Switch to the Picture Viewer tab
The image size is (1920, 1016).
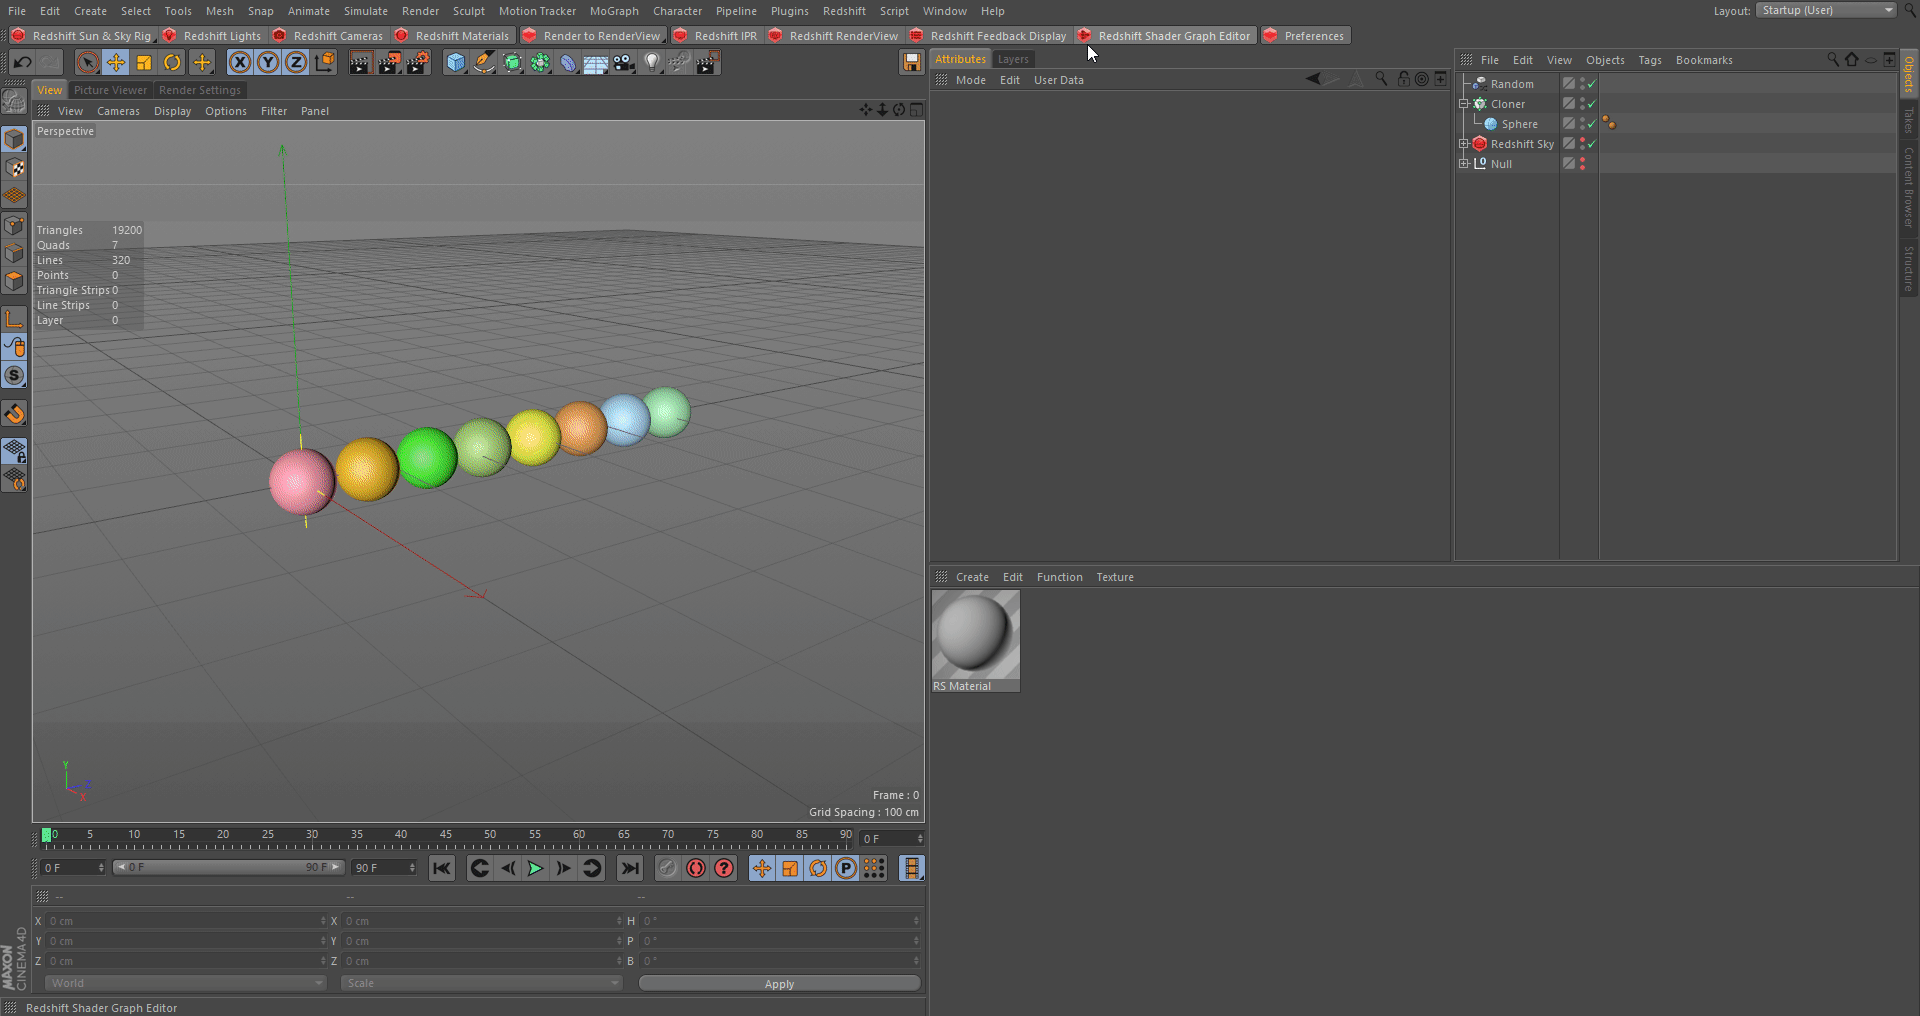point(110,90)
